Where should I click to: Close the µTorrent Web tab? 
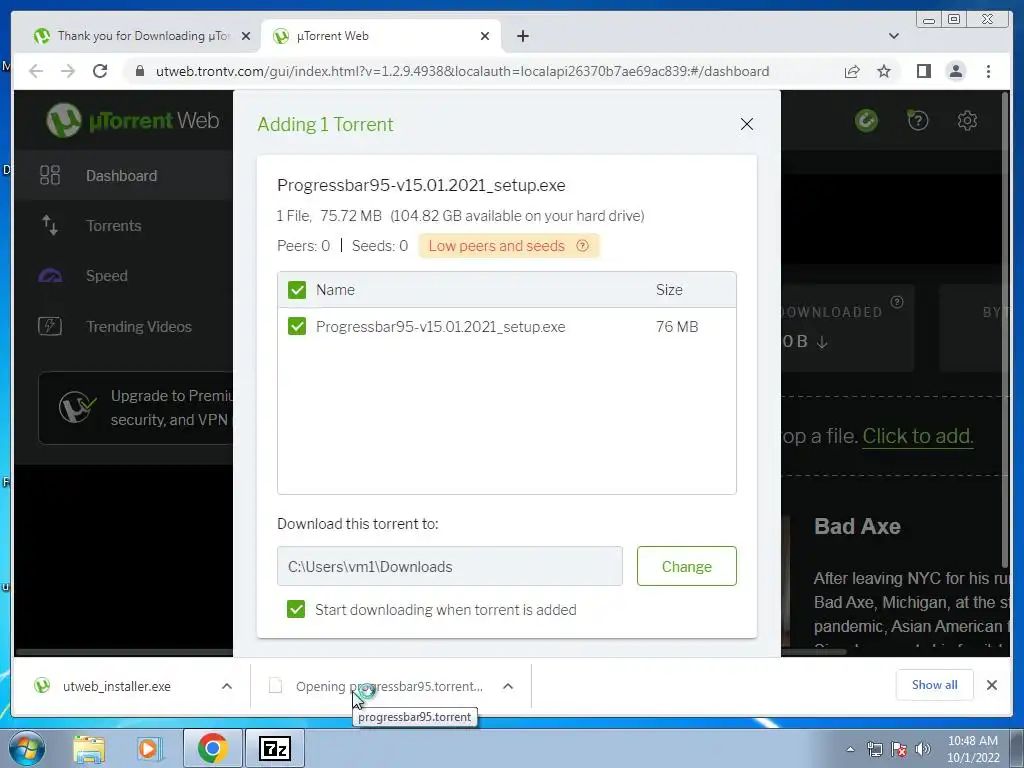(485, 36)
